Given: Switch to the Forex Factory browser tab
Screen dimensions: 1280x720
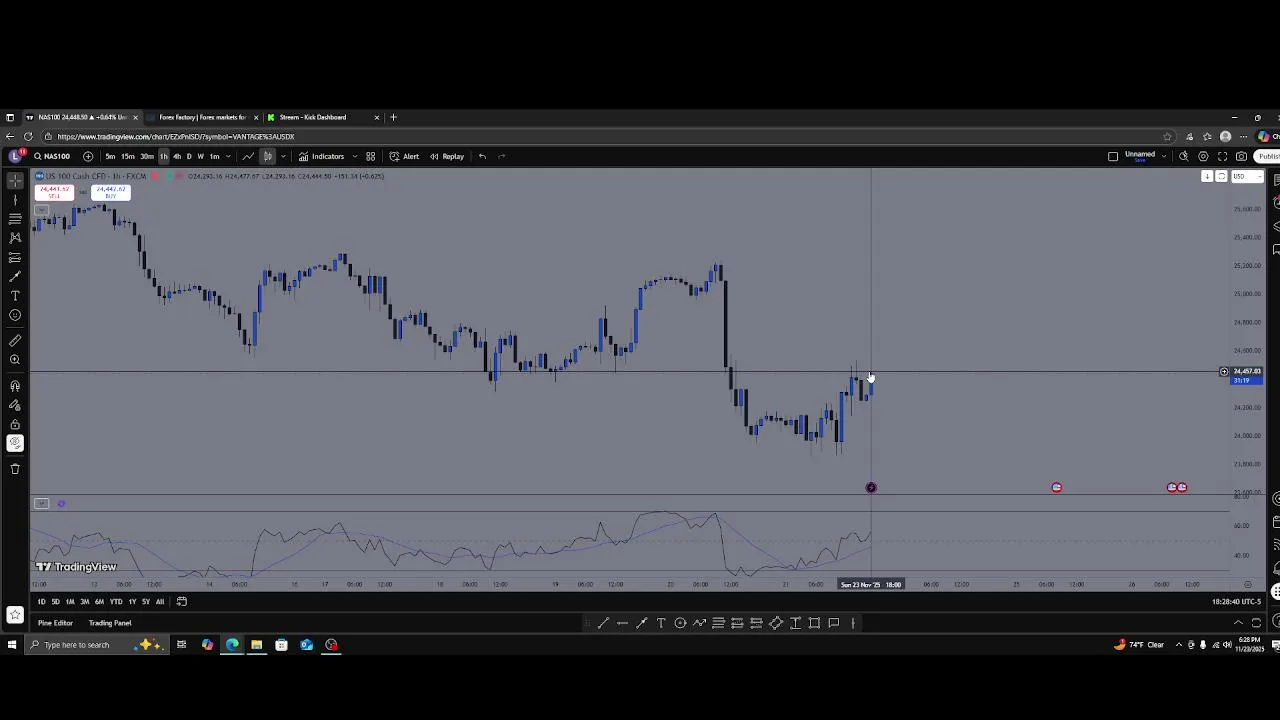Looking at the screenshot, I should click(201, 117).
